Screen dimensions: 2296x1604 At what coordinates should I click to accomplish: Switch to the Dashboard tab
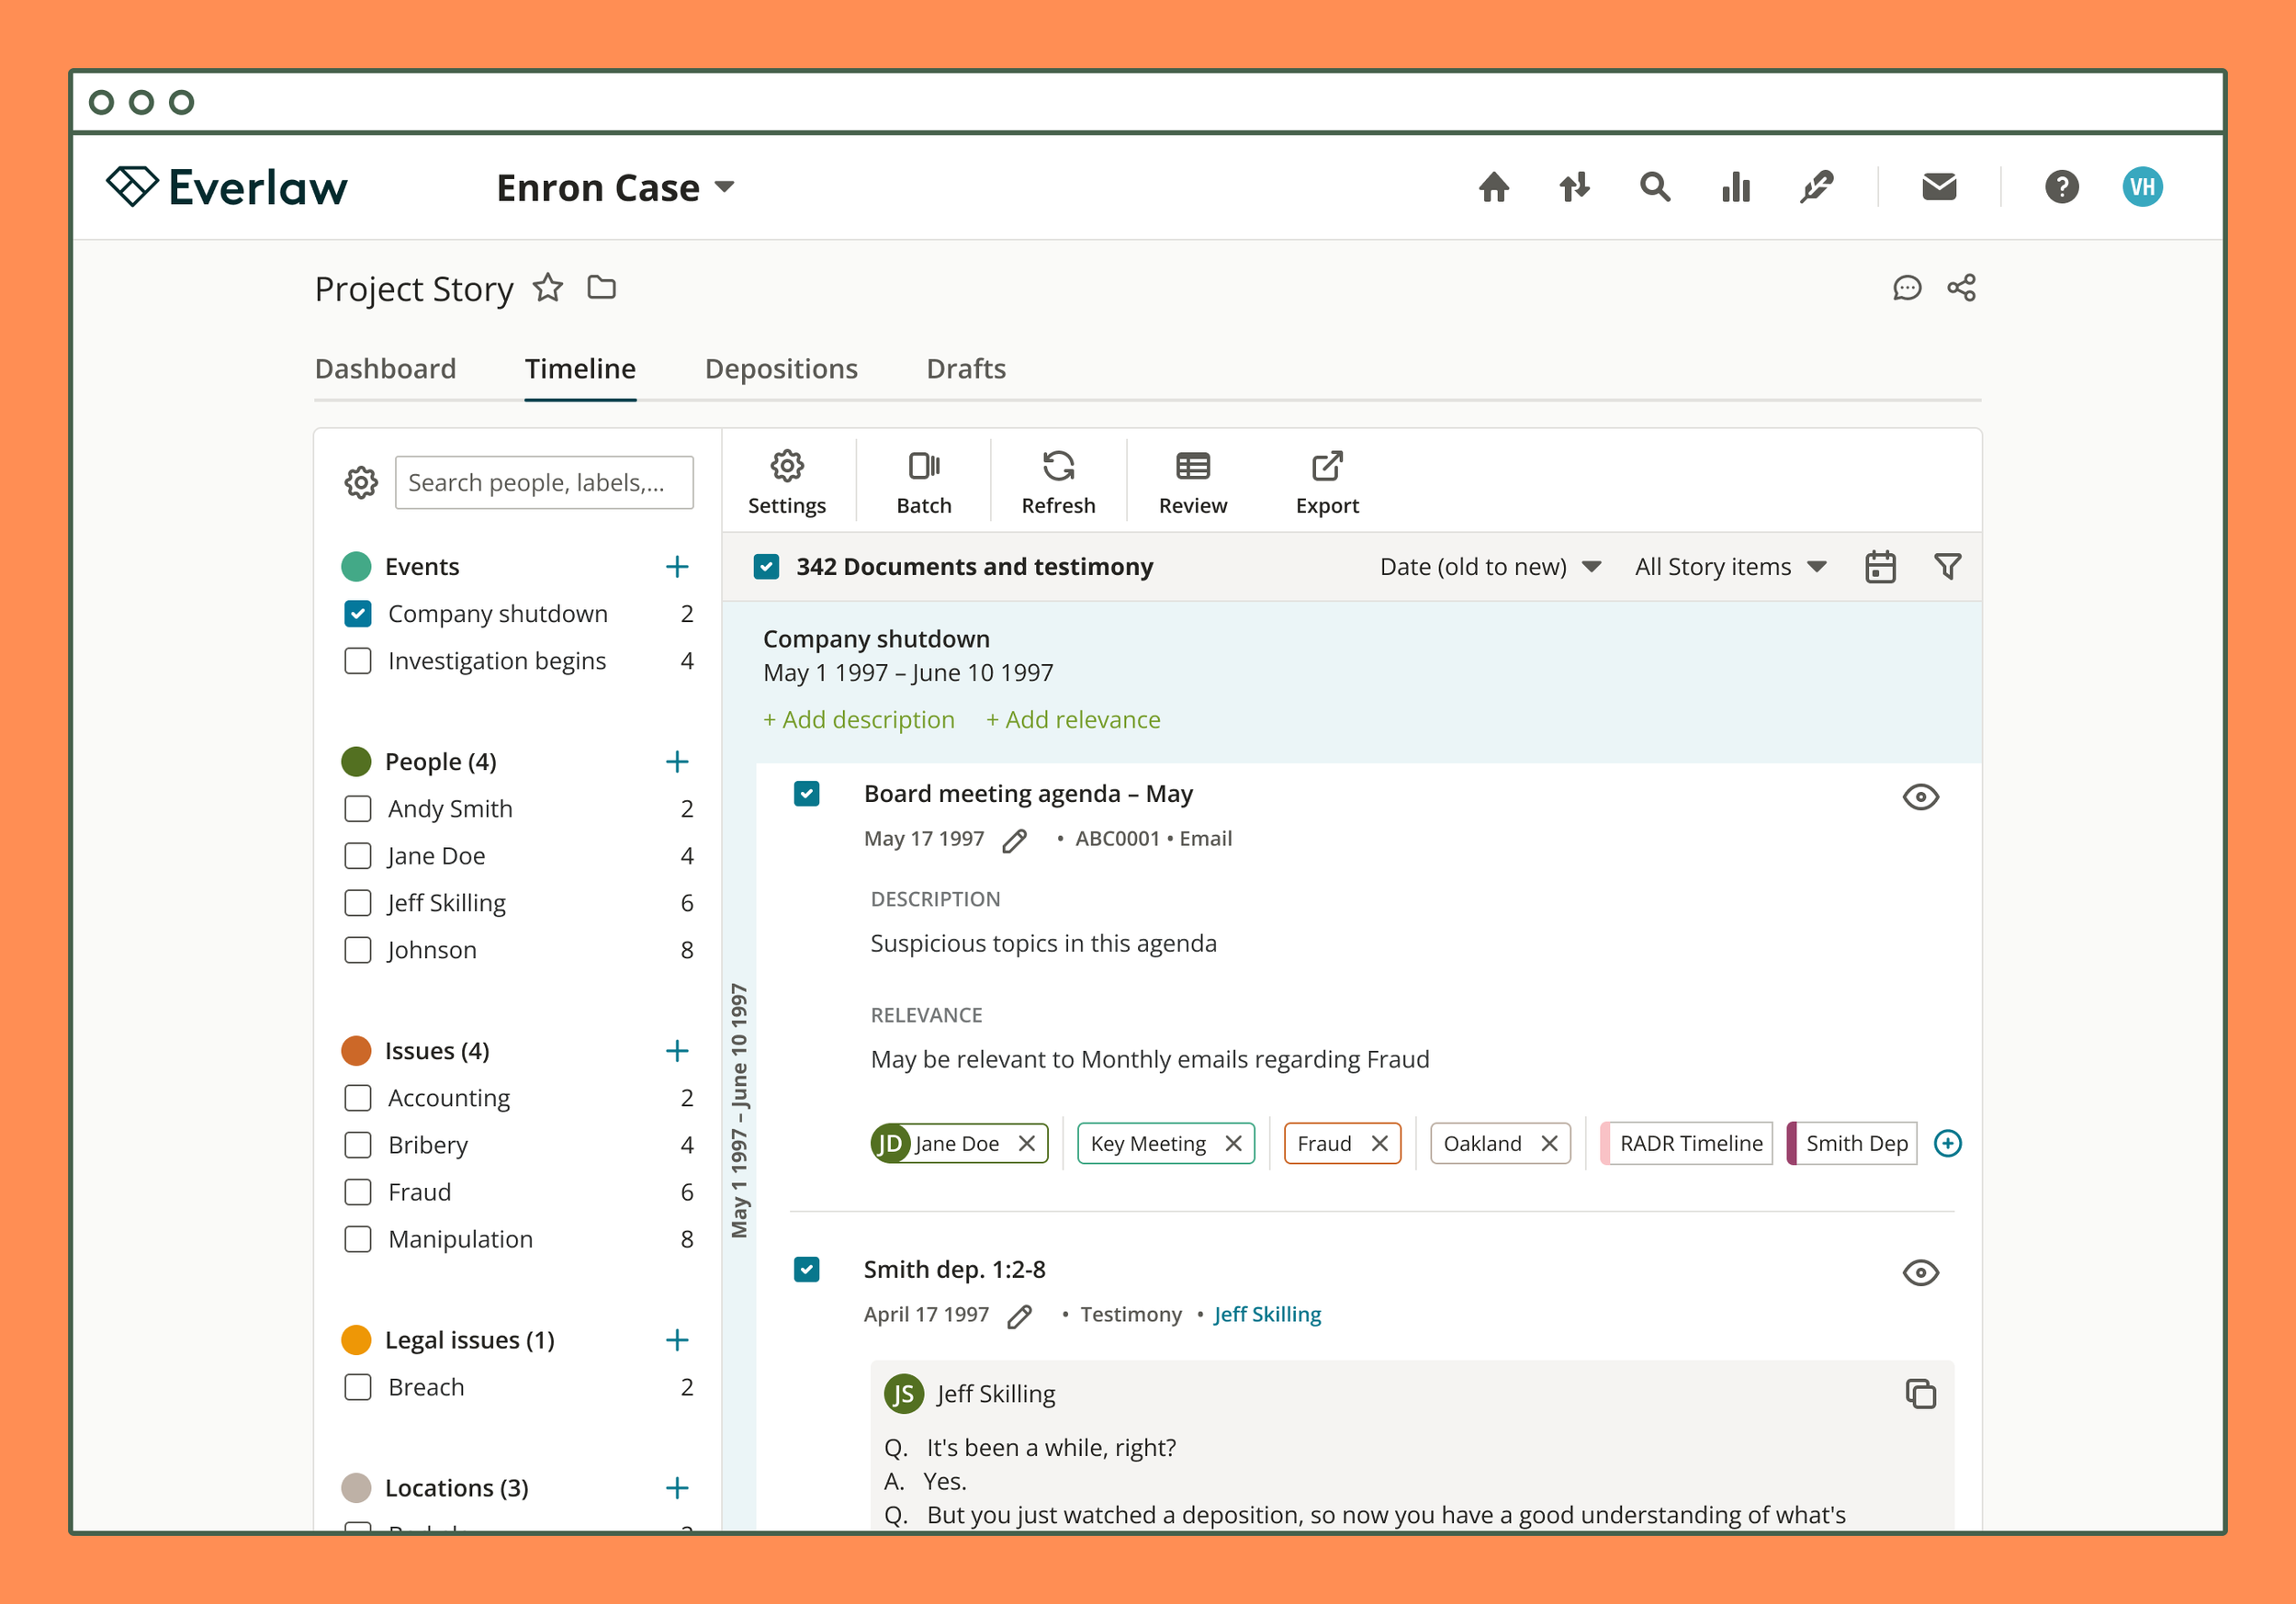385,369
